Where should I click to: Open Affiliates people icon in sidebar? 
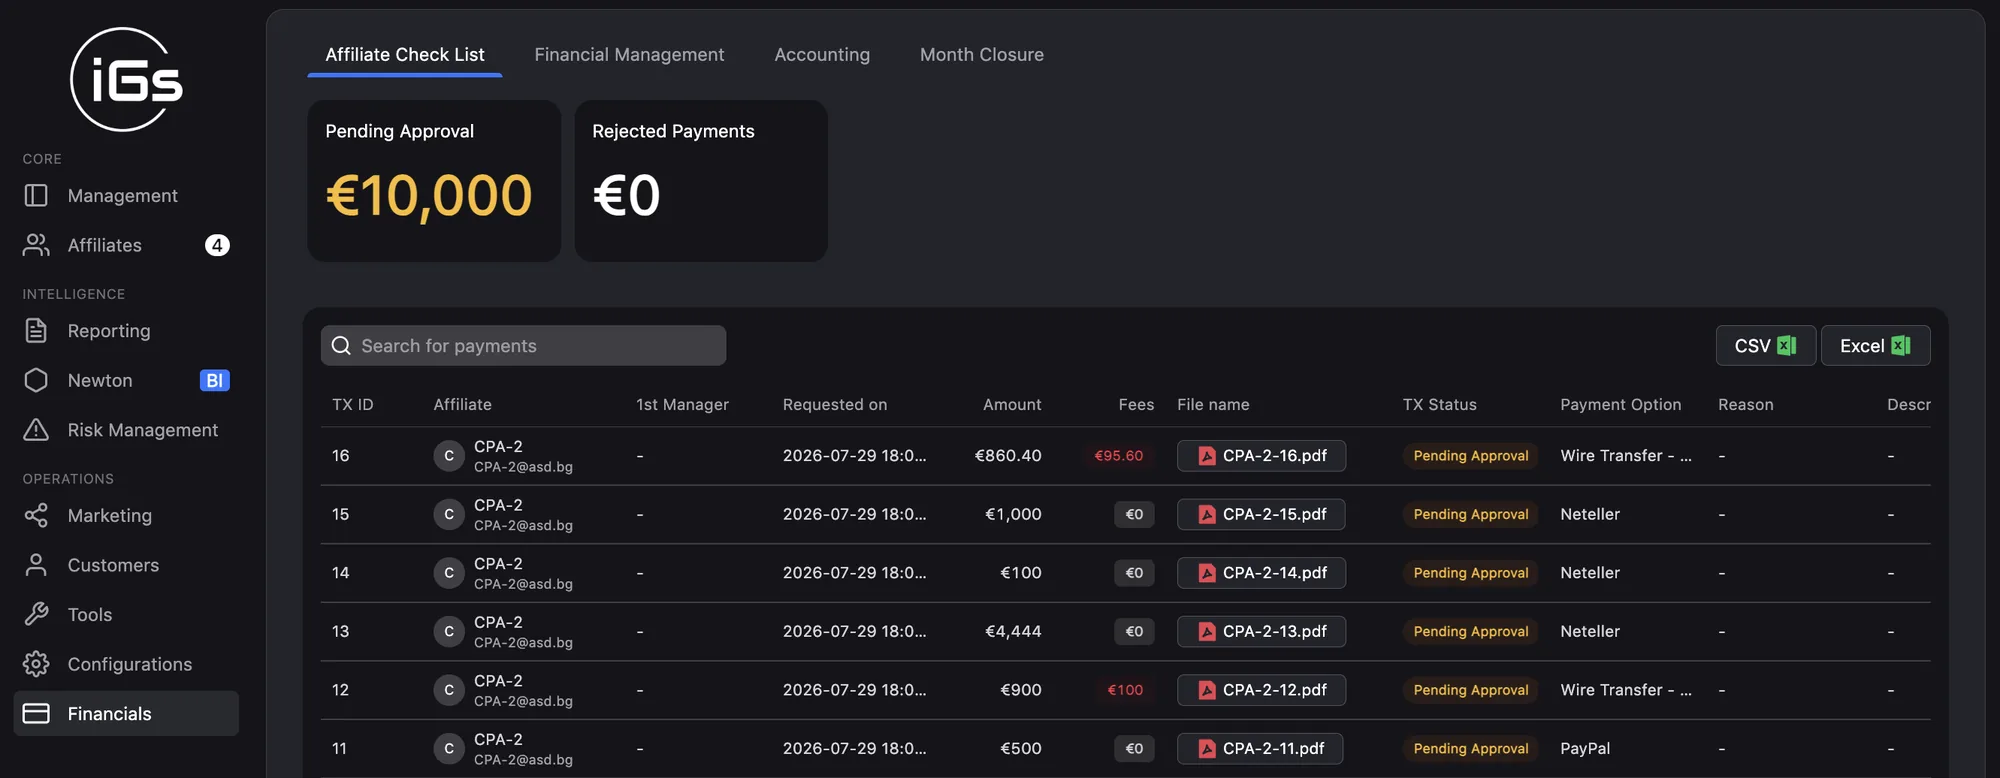click(36, 245)
